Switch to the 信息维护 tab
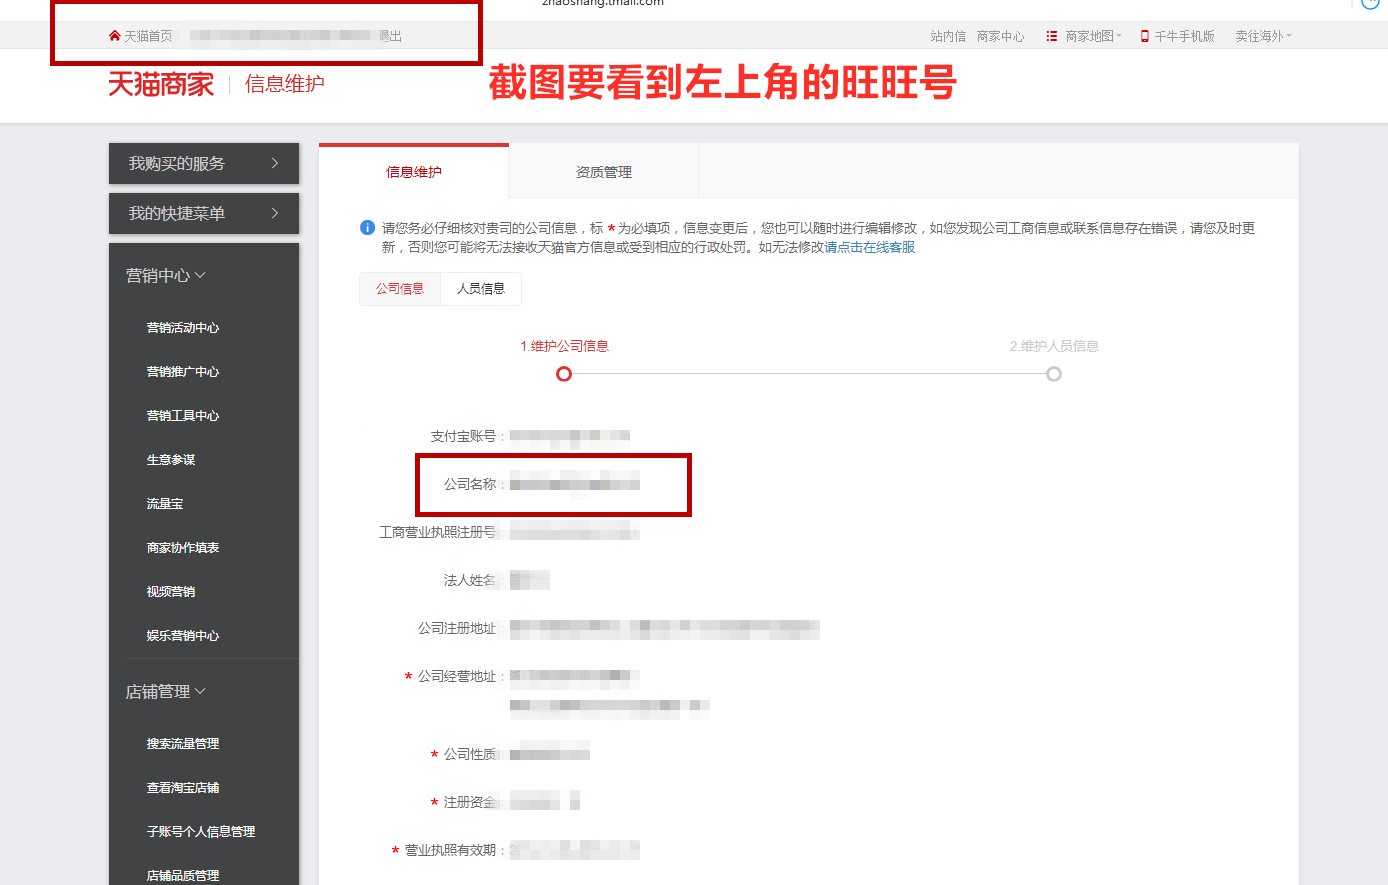 click(x=414, y=172)
